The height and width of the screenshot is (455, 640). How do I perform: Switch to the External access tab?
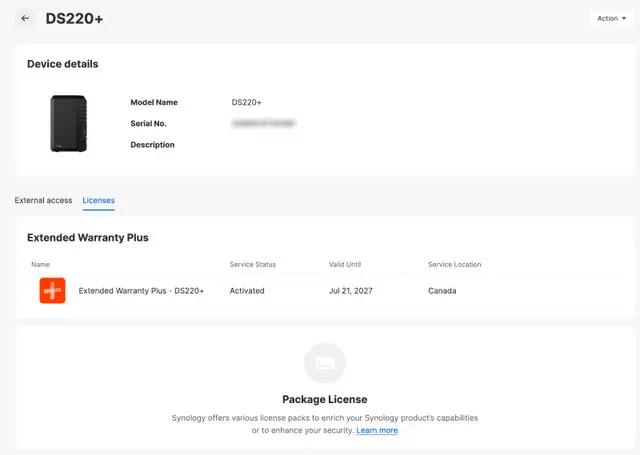coord(43,200)
